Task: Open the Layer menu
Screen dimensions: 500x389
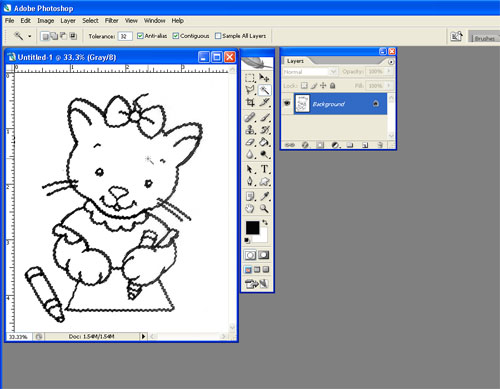Action: (68, 21)
